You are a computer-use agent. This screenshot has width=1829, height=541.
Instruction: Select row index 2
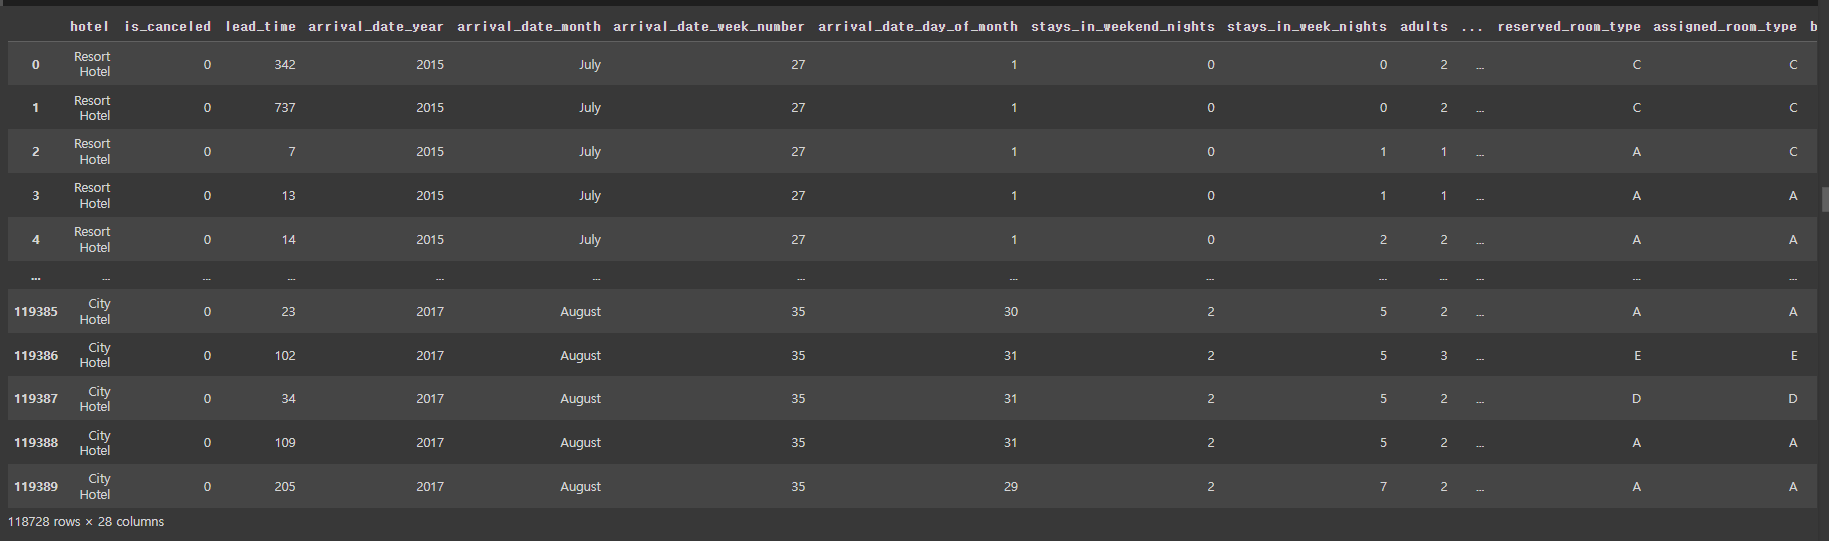pyautogui.click(x=36, y=152)
